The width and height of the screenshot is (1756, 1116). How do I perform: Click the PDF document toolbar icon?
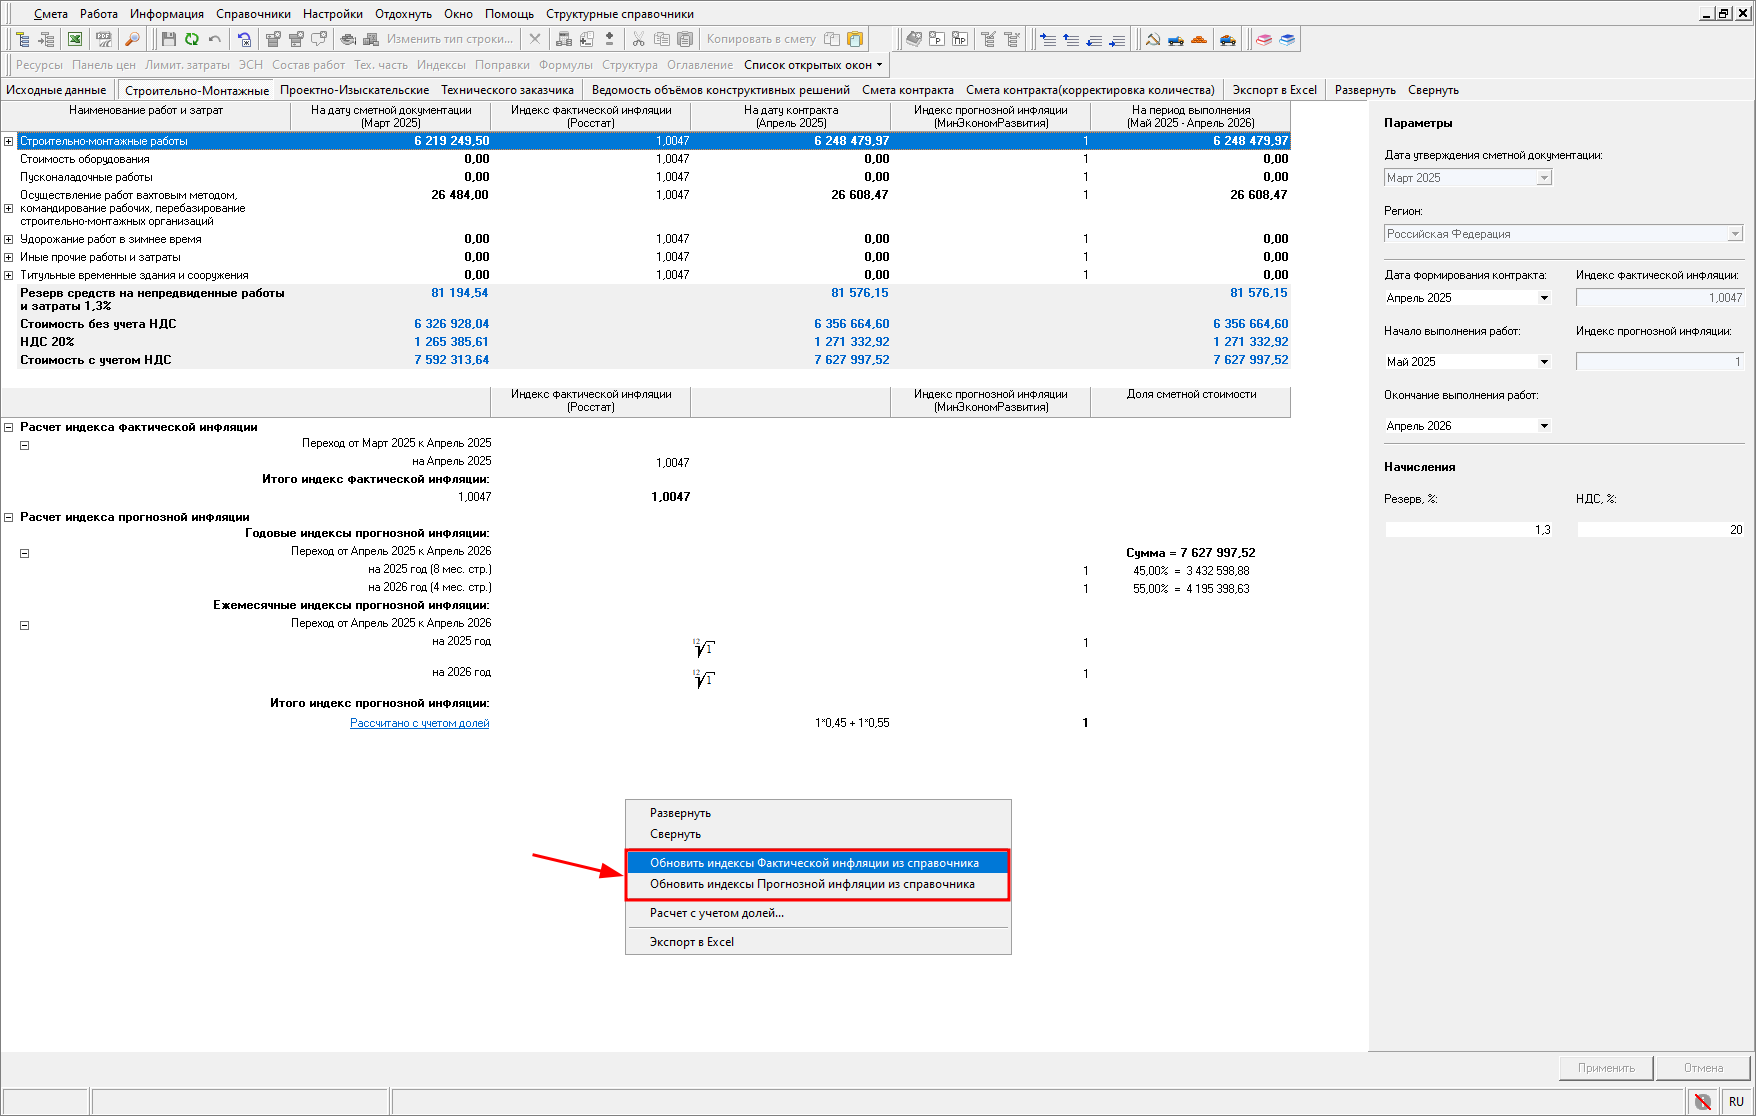tap(103, 39)
